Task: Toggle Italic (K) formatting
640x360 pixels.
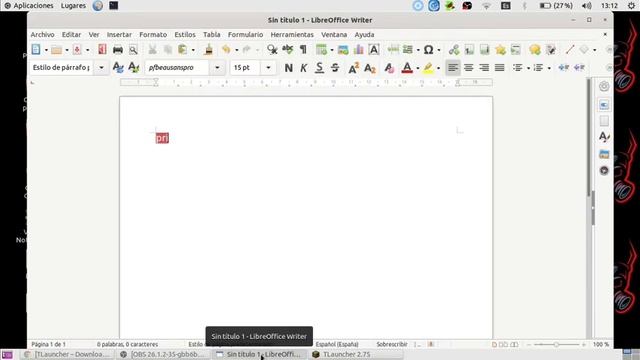Action: (304, 68)
